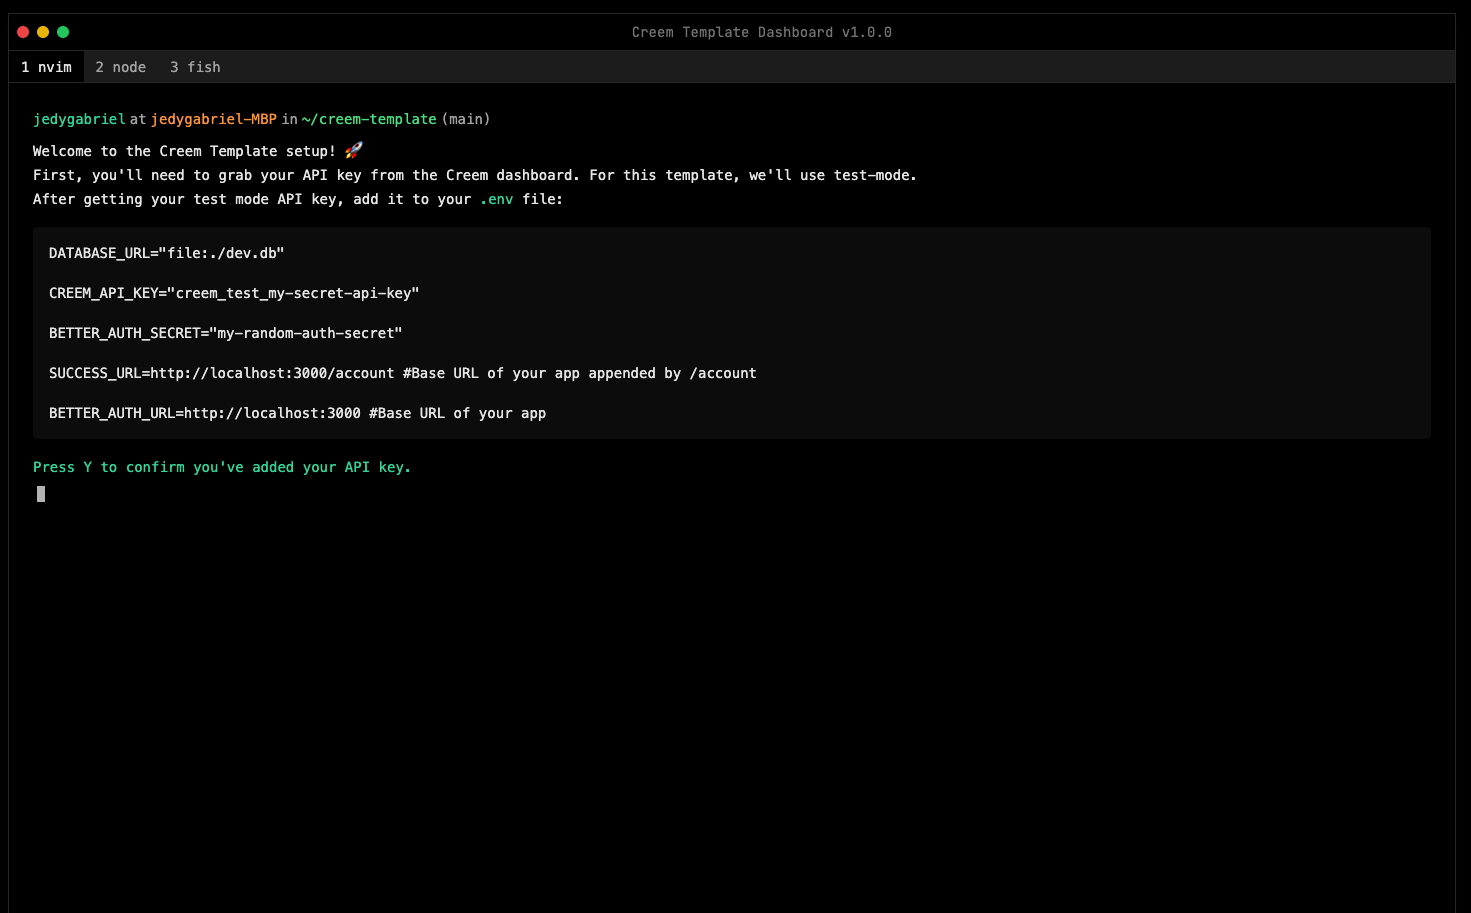Click the green .env file reference
The width and height of the screenshot is (1471, 913).
(x=496, y=199)
